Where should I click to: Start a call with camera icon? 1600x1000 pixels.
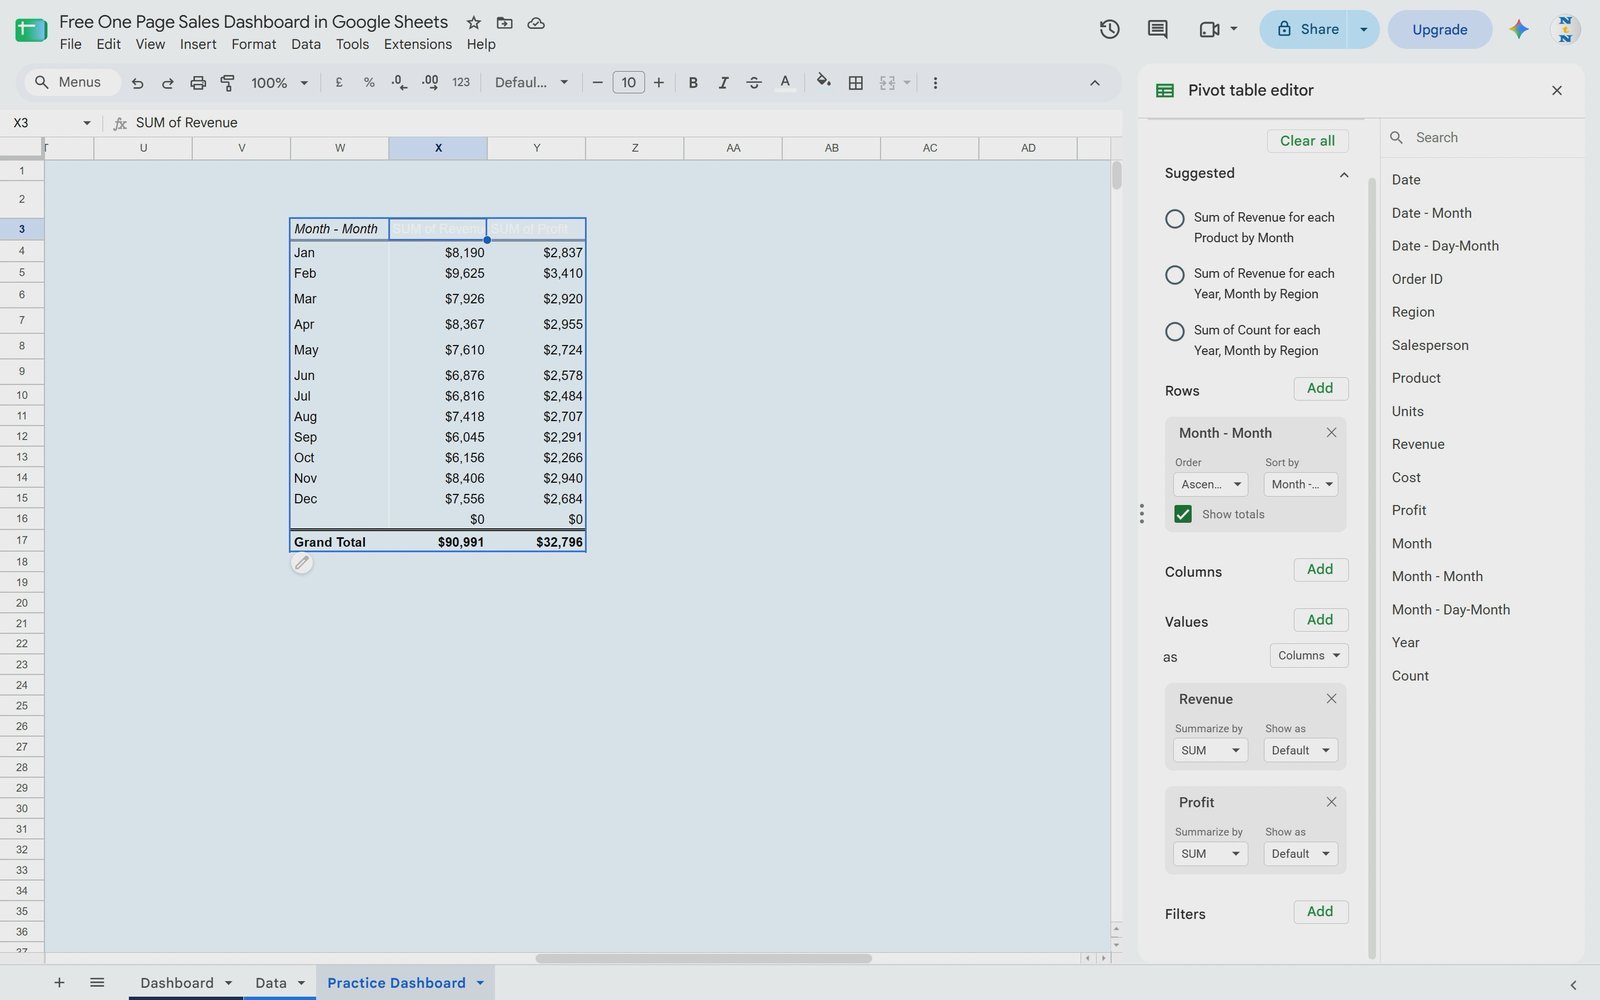1209,29
